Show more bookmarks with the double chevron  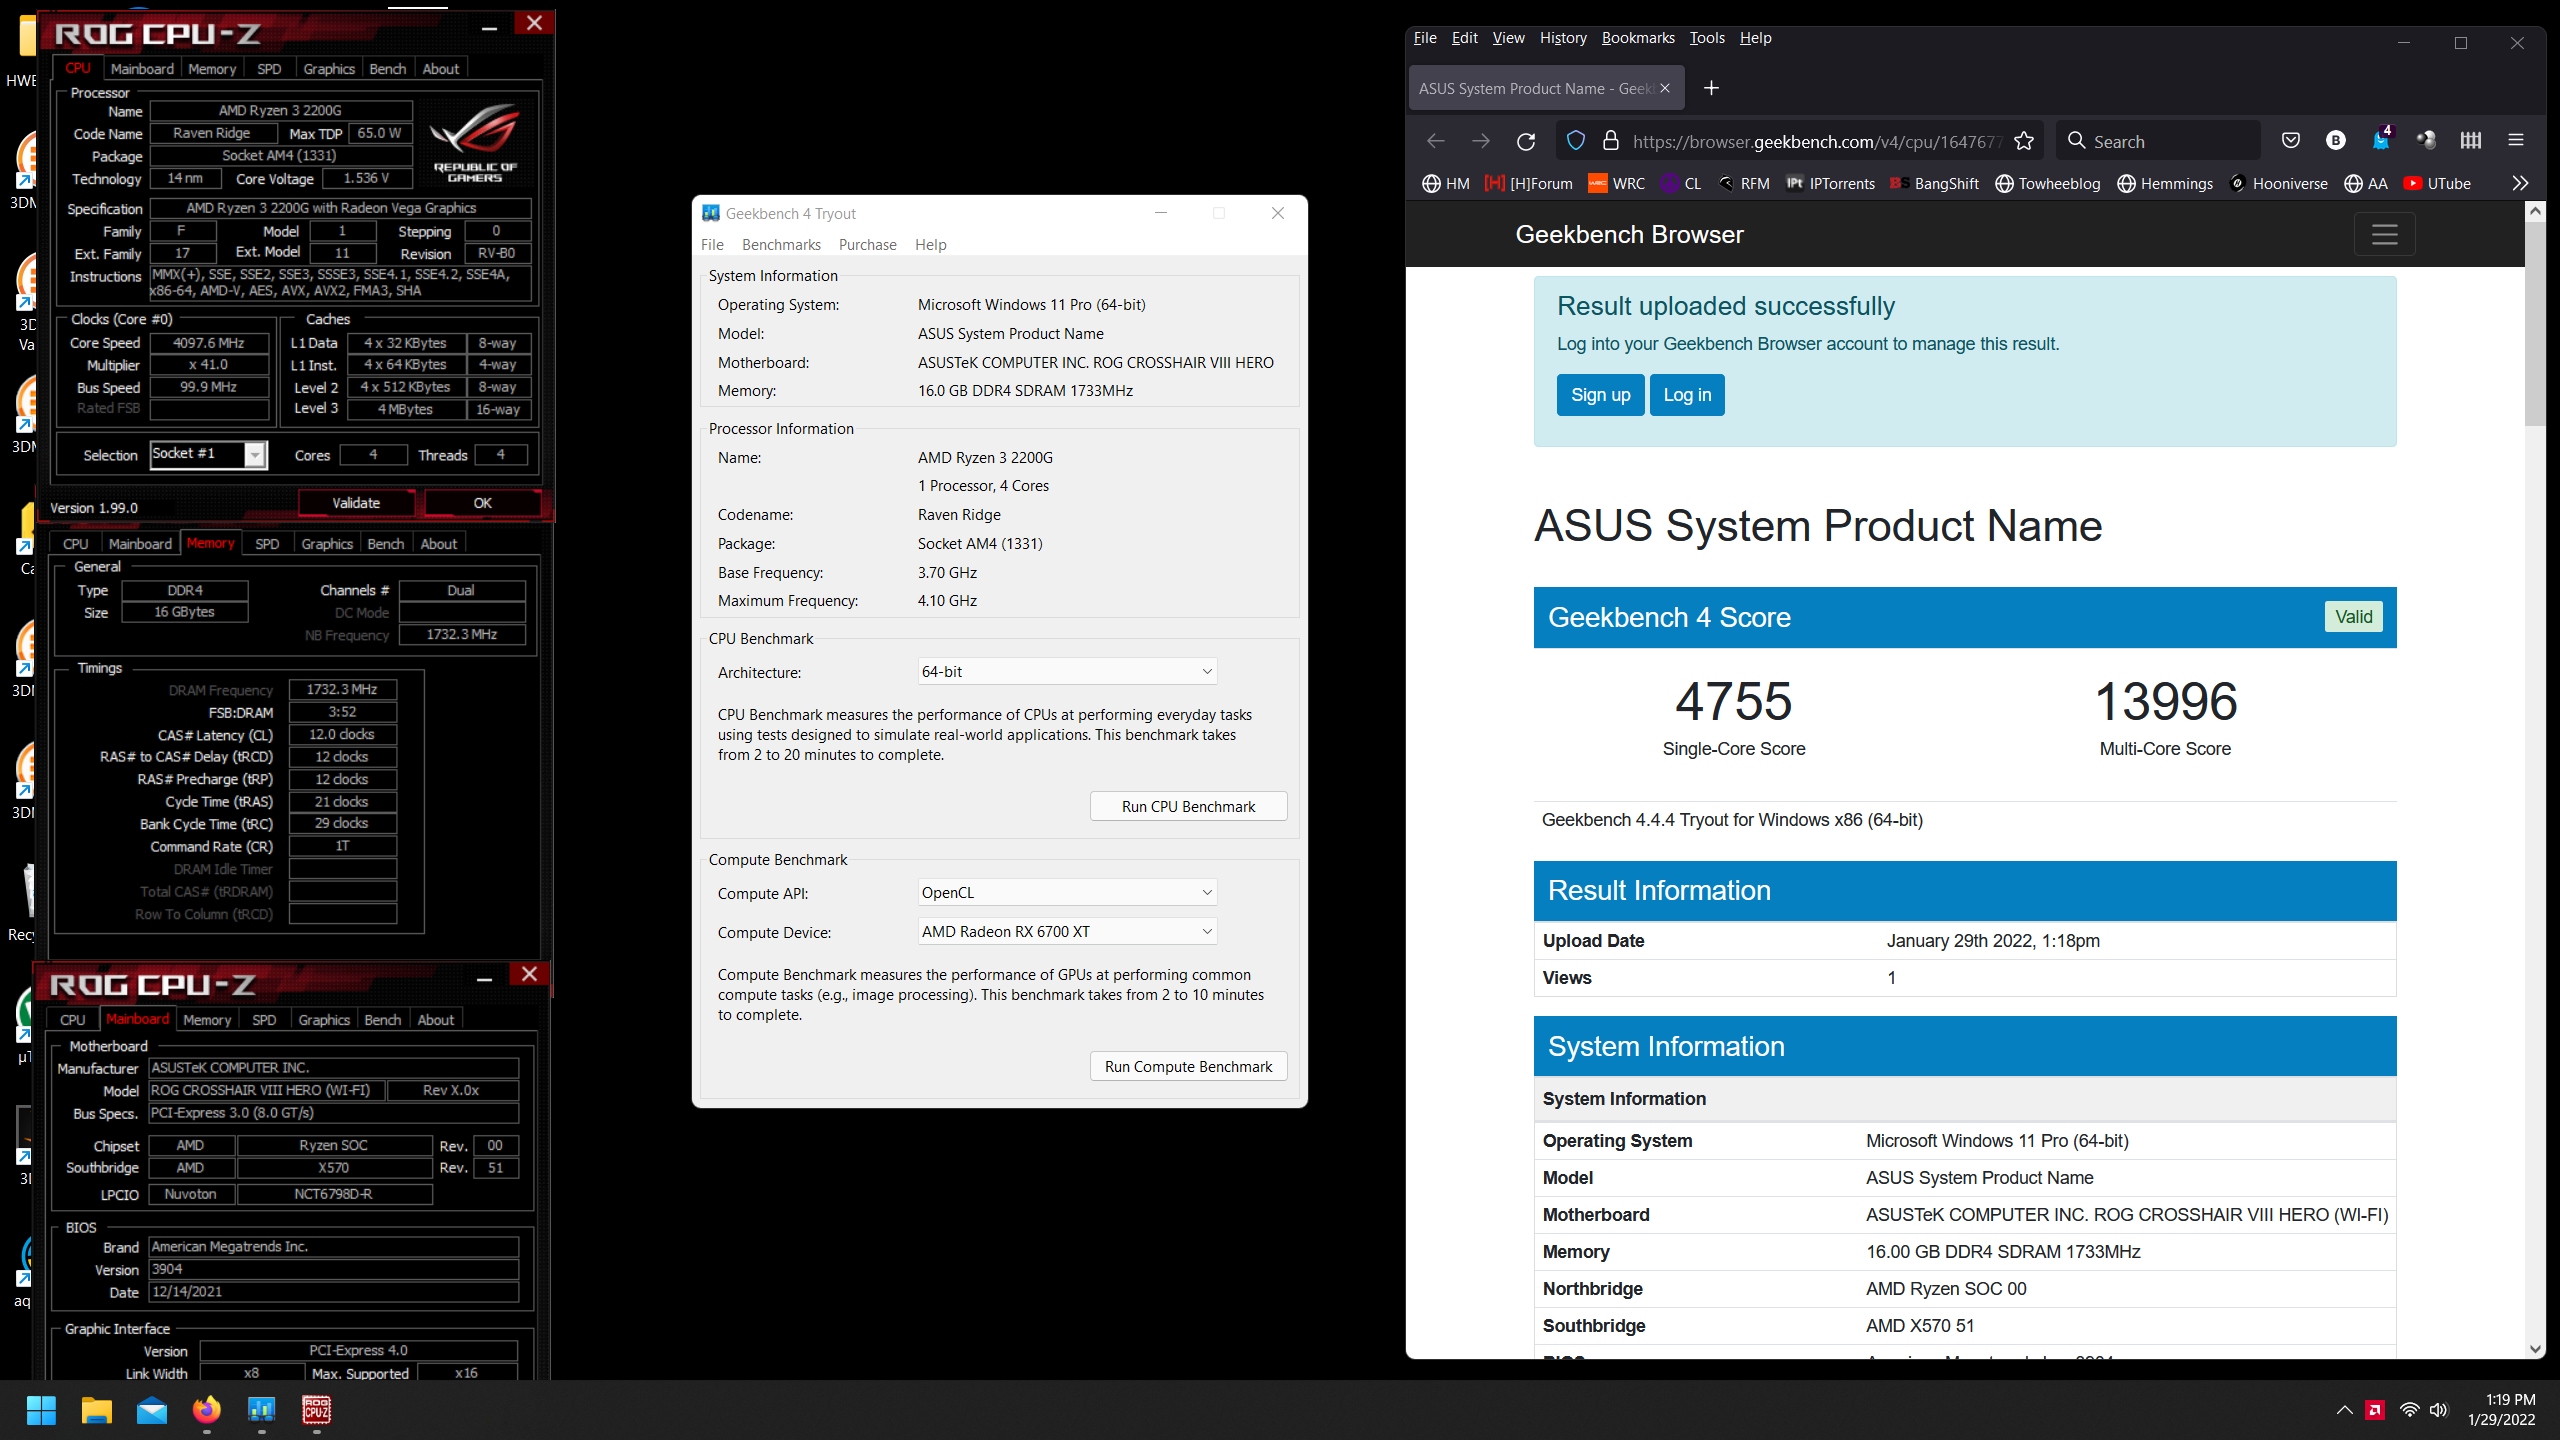tap(2520, 183)
